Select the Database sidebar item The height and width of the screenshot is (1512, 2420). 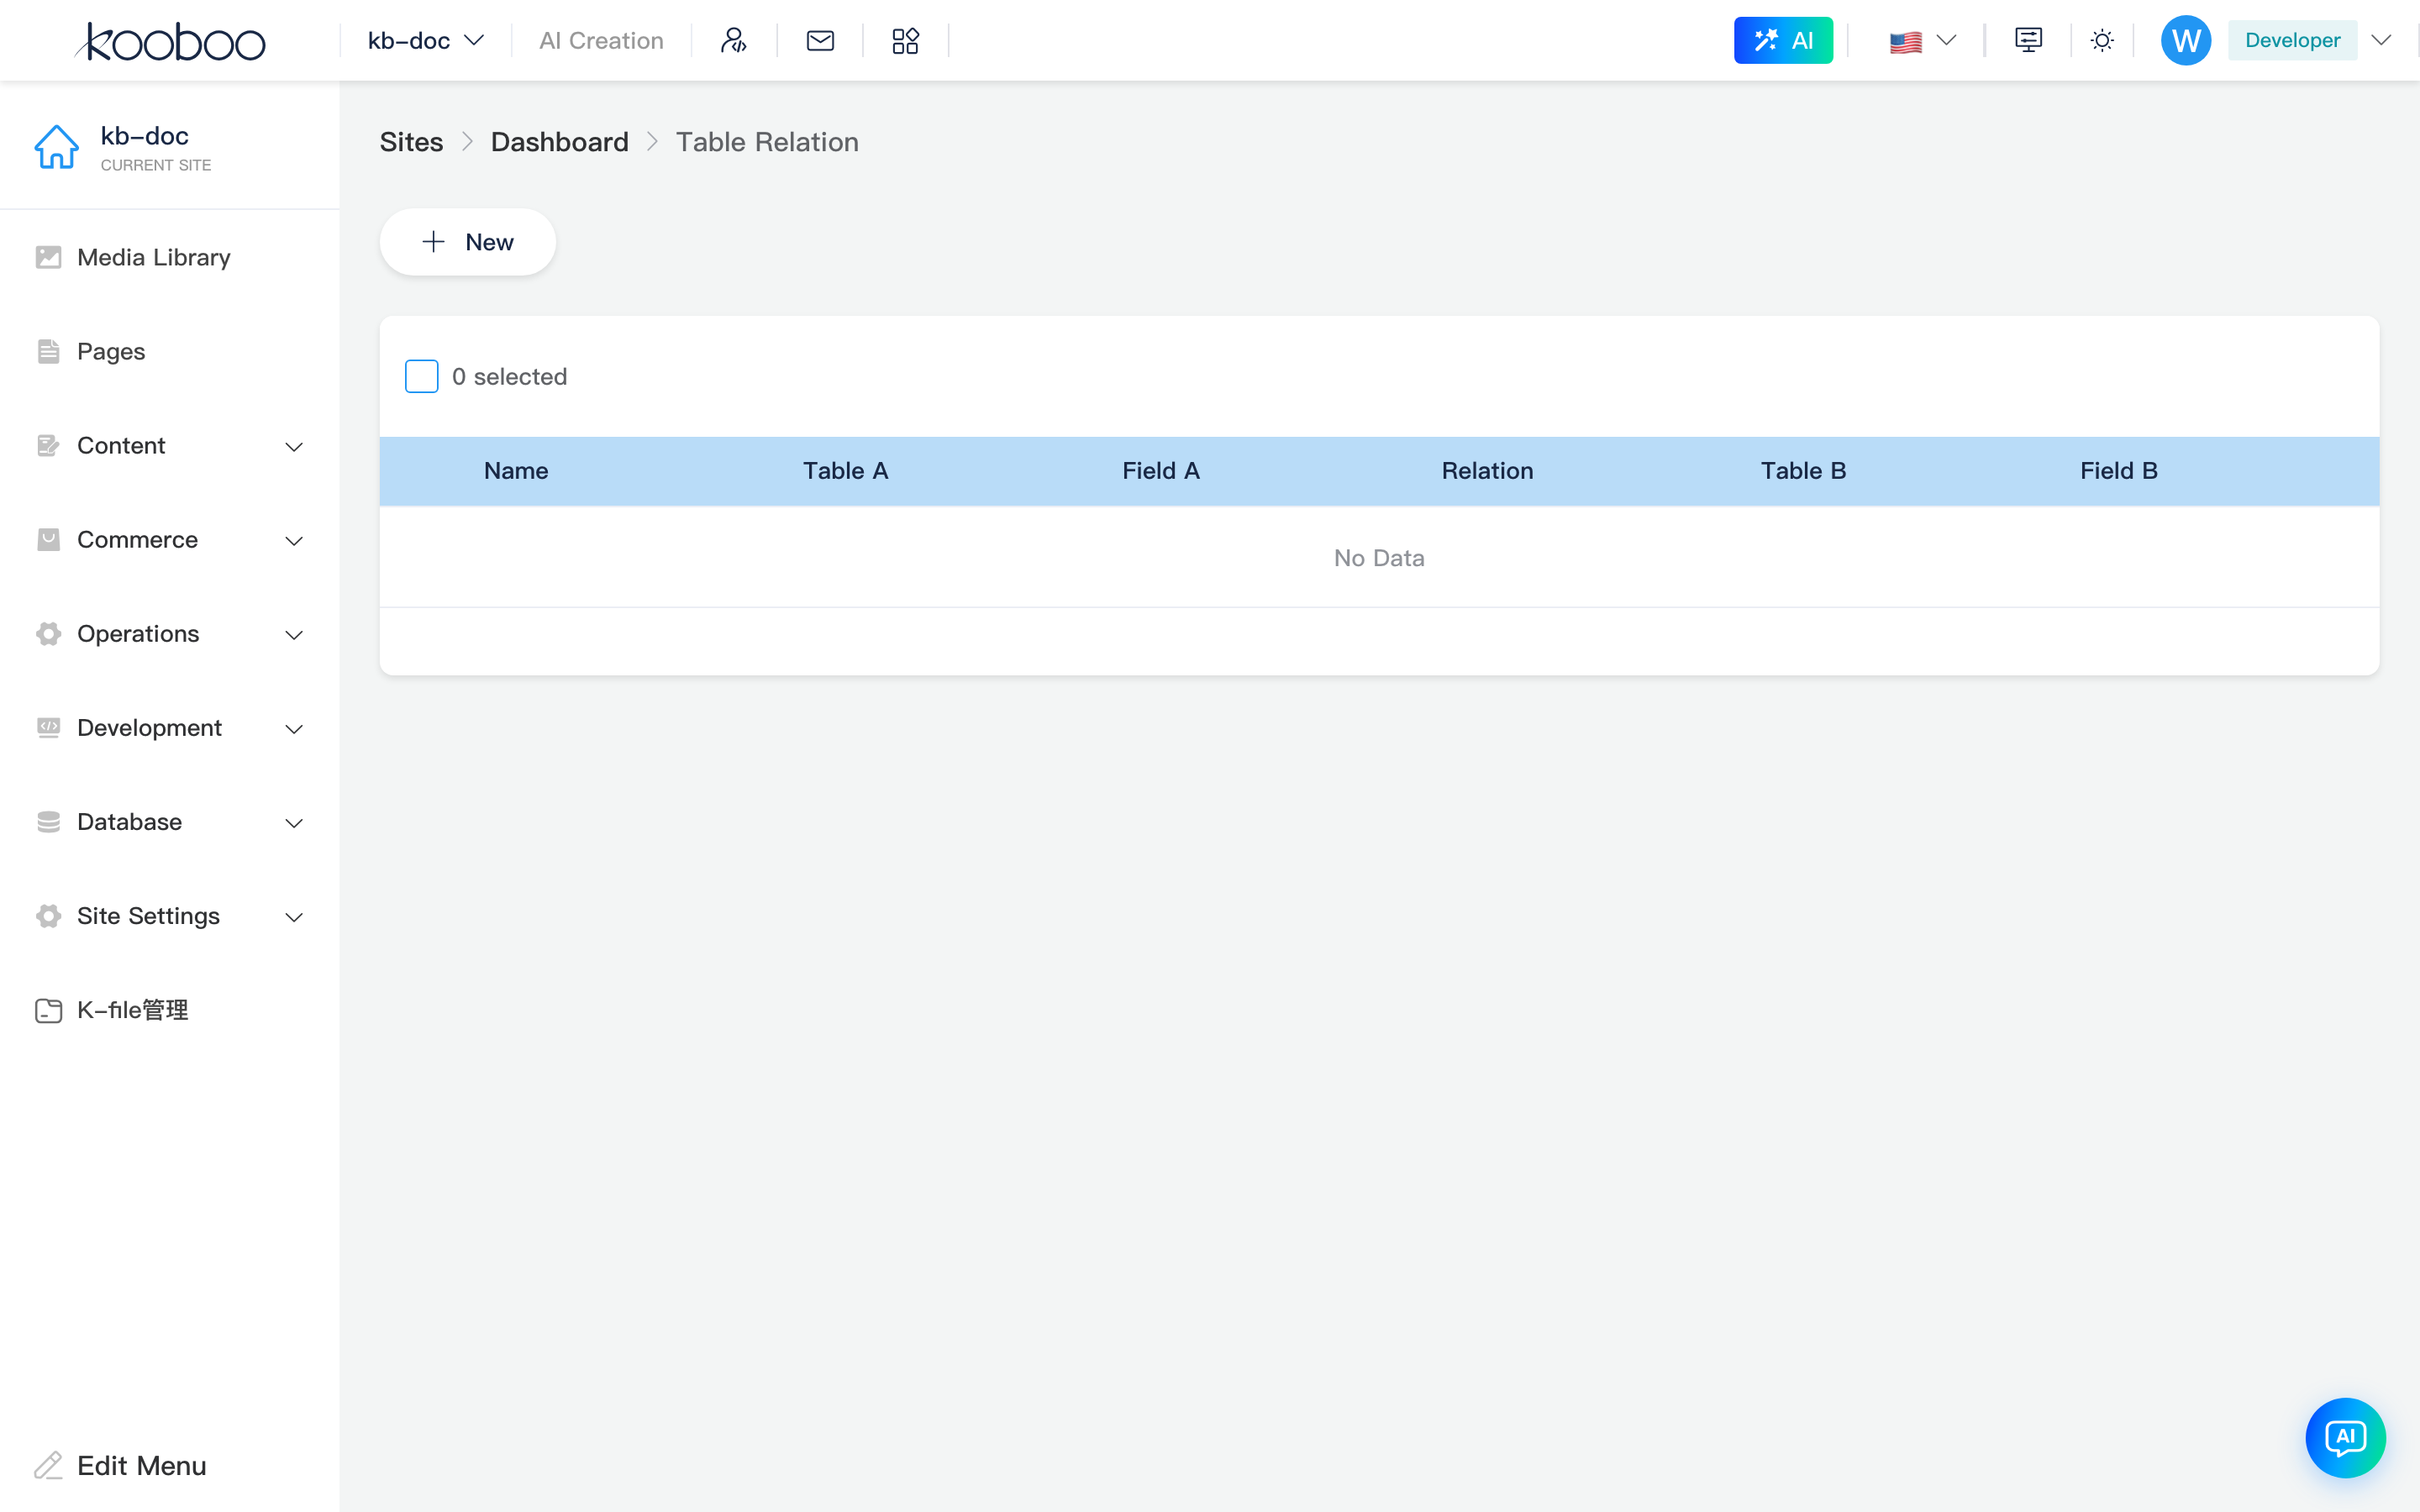(x=170, y=822)
